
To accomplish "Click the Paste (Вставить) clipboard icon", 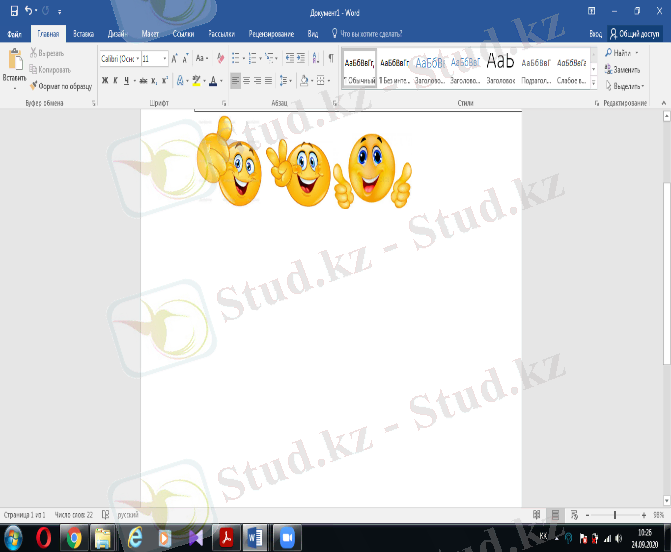I will tap(14, 60).
